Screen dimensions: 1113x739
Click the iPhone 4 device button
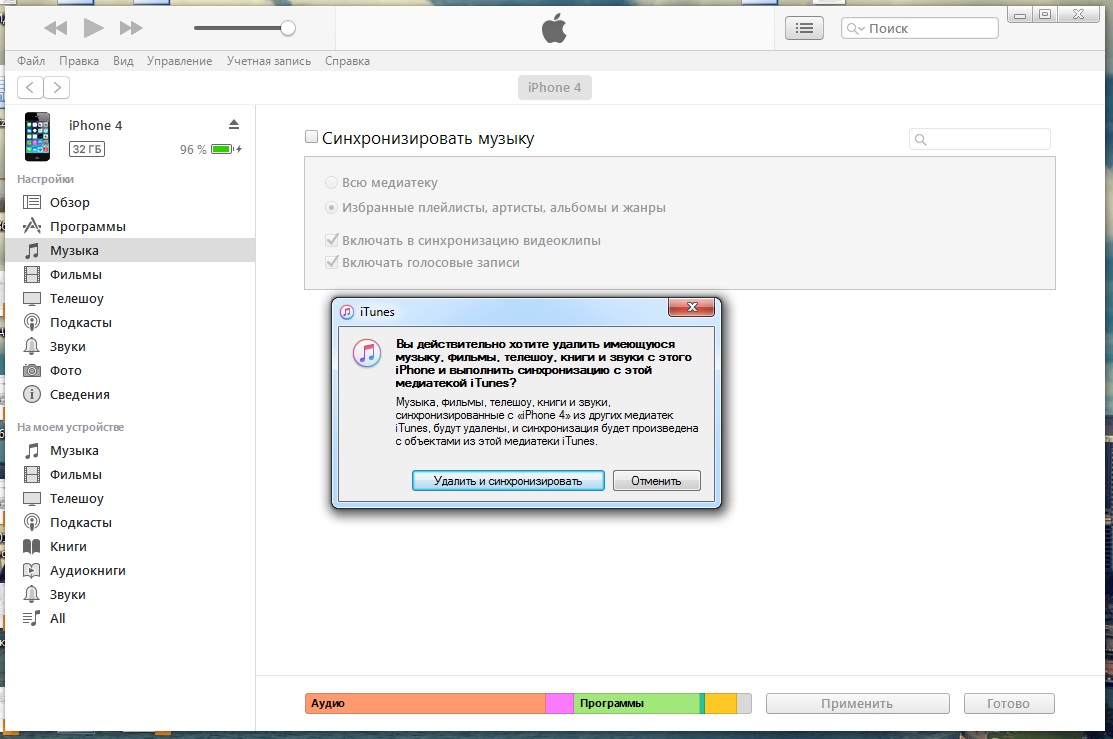[x=554, y=87]
